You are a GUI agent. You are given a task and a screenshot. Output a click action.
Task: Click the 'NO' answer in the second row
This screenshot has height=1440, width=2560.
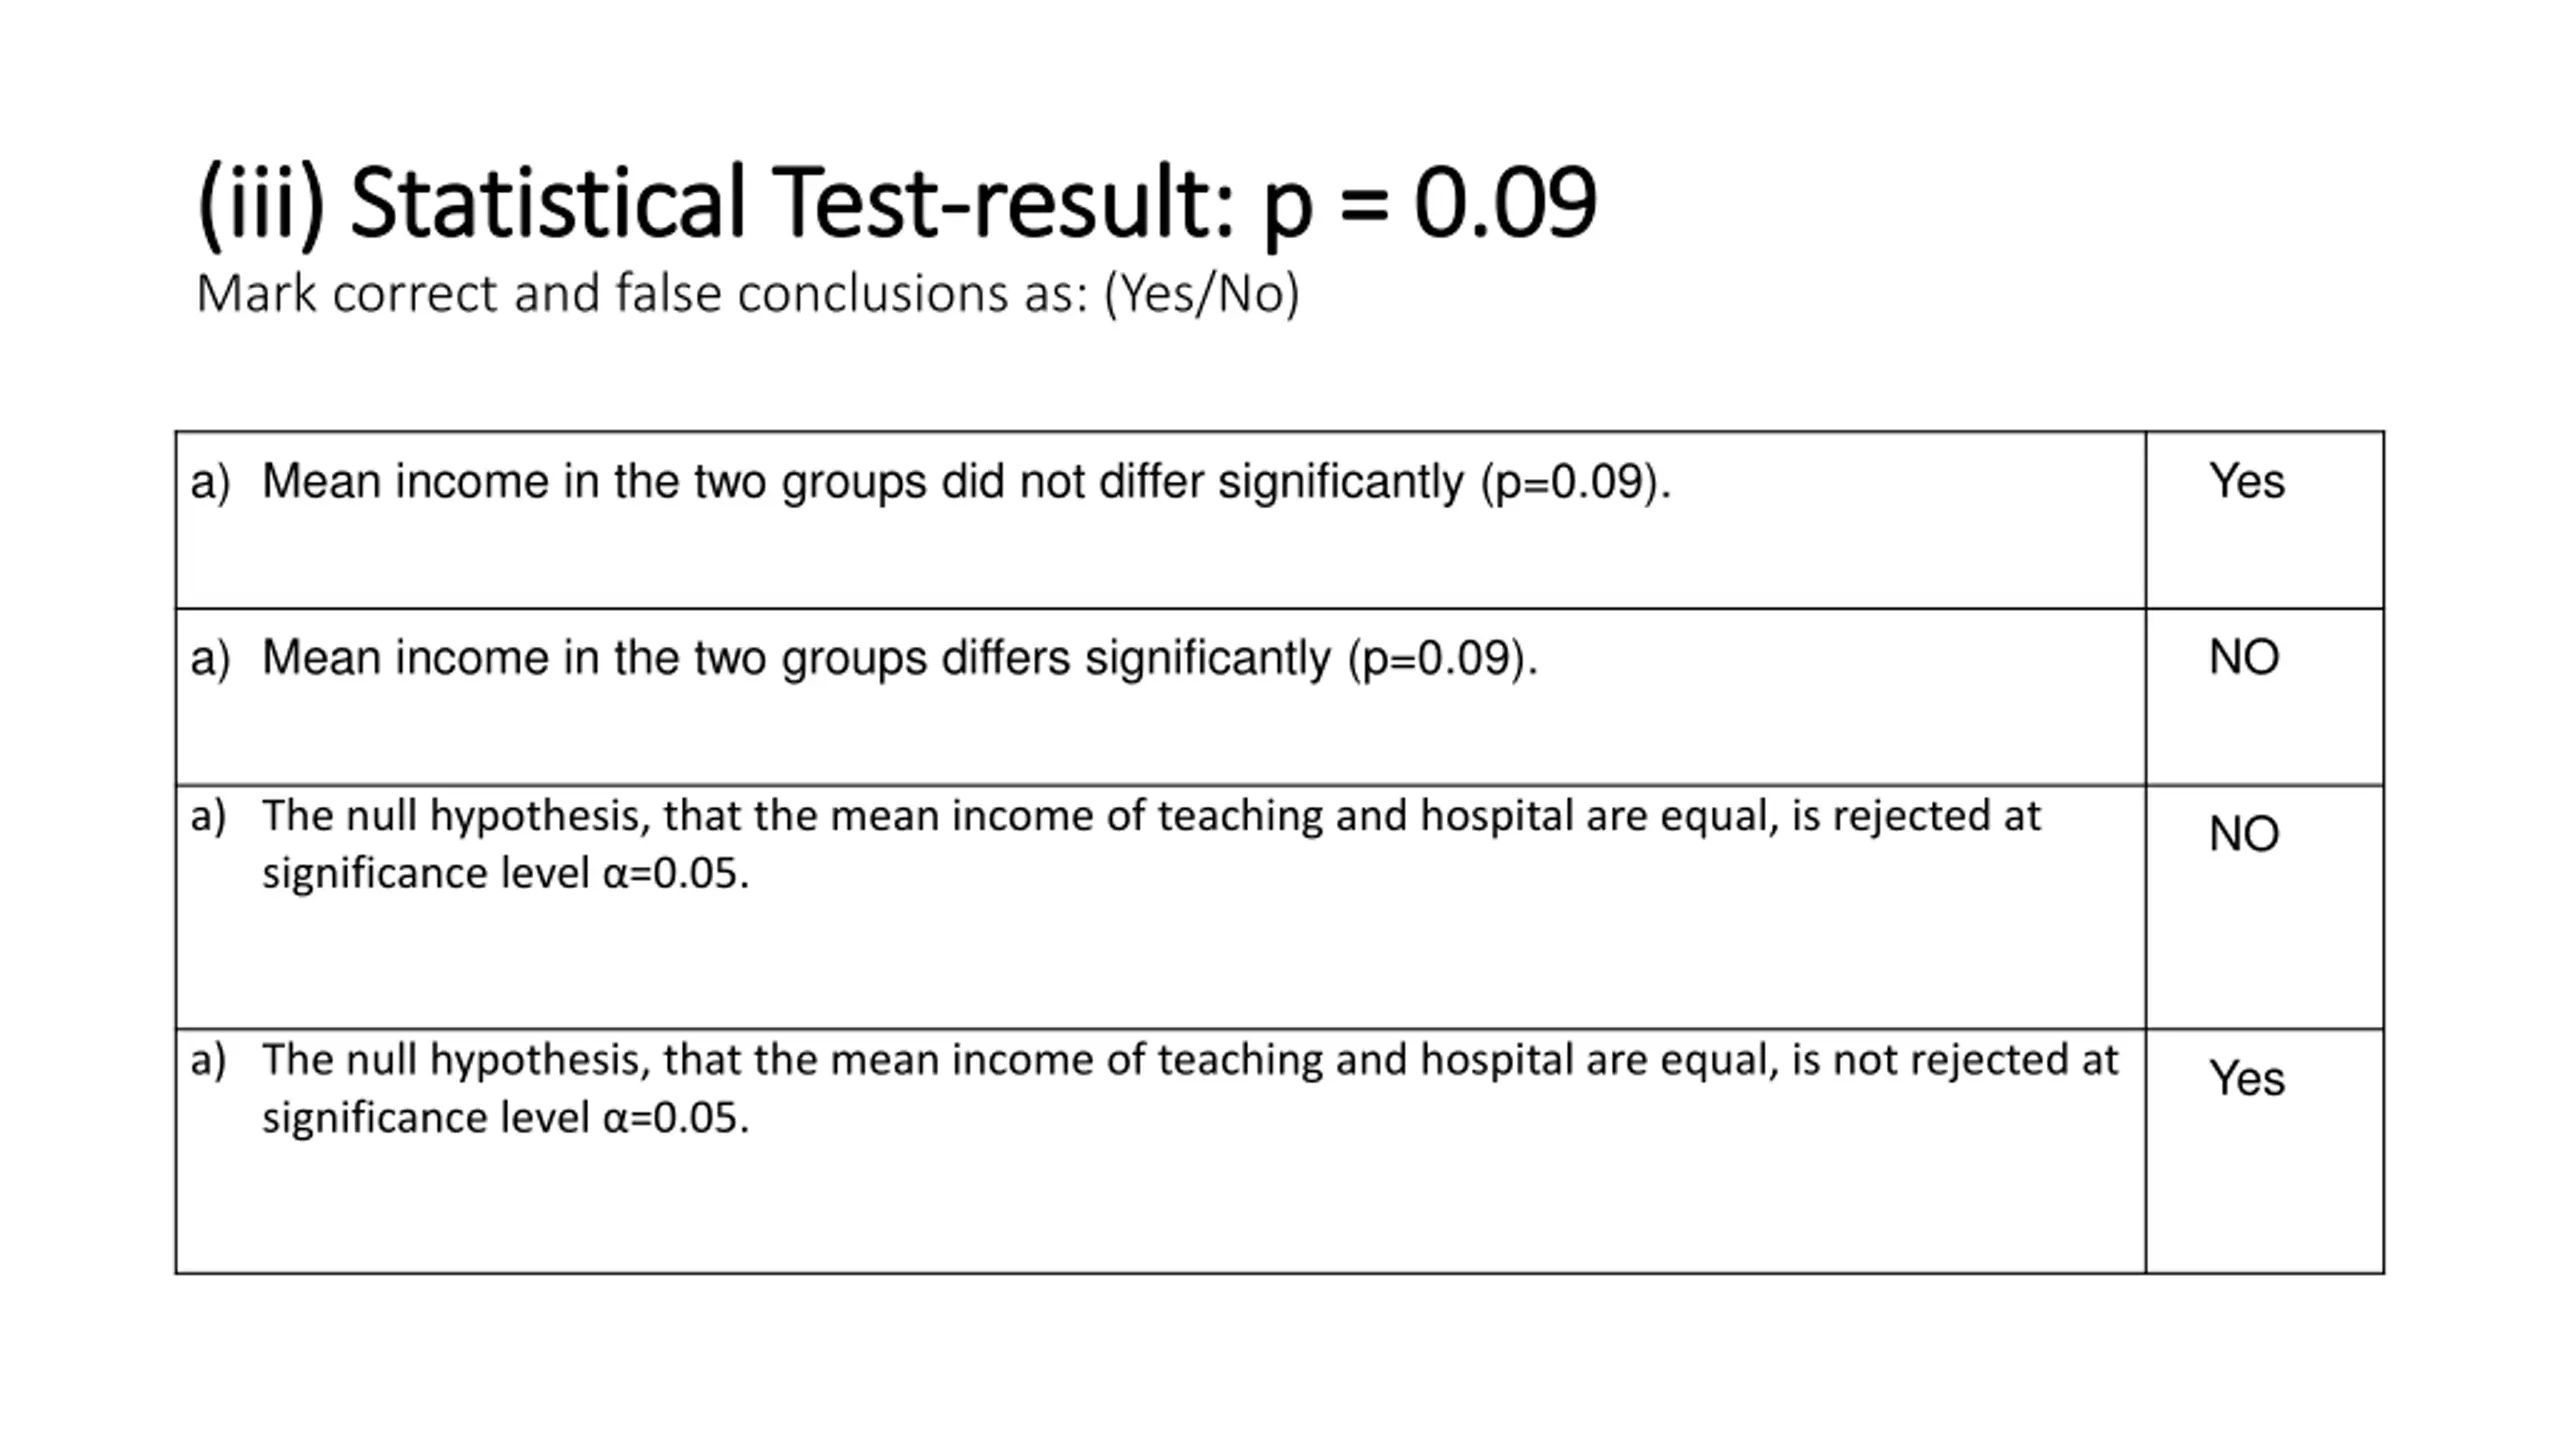(x=2244, y=658)
